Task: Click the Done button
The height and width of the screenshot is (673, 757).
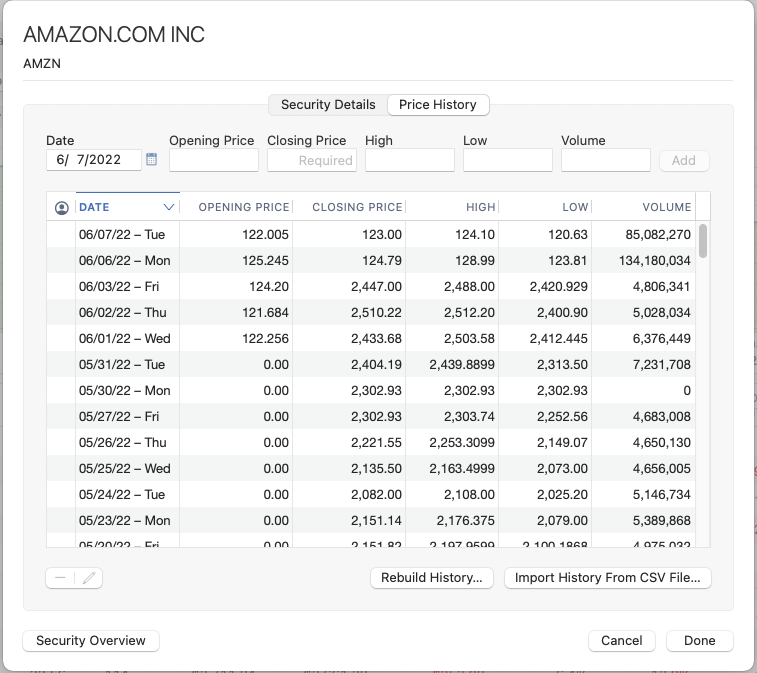Action: click(700, 641)
